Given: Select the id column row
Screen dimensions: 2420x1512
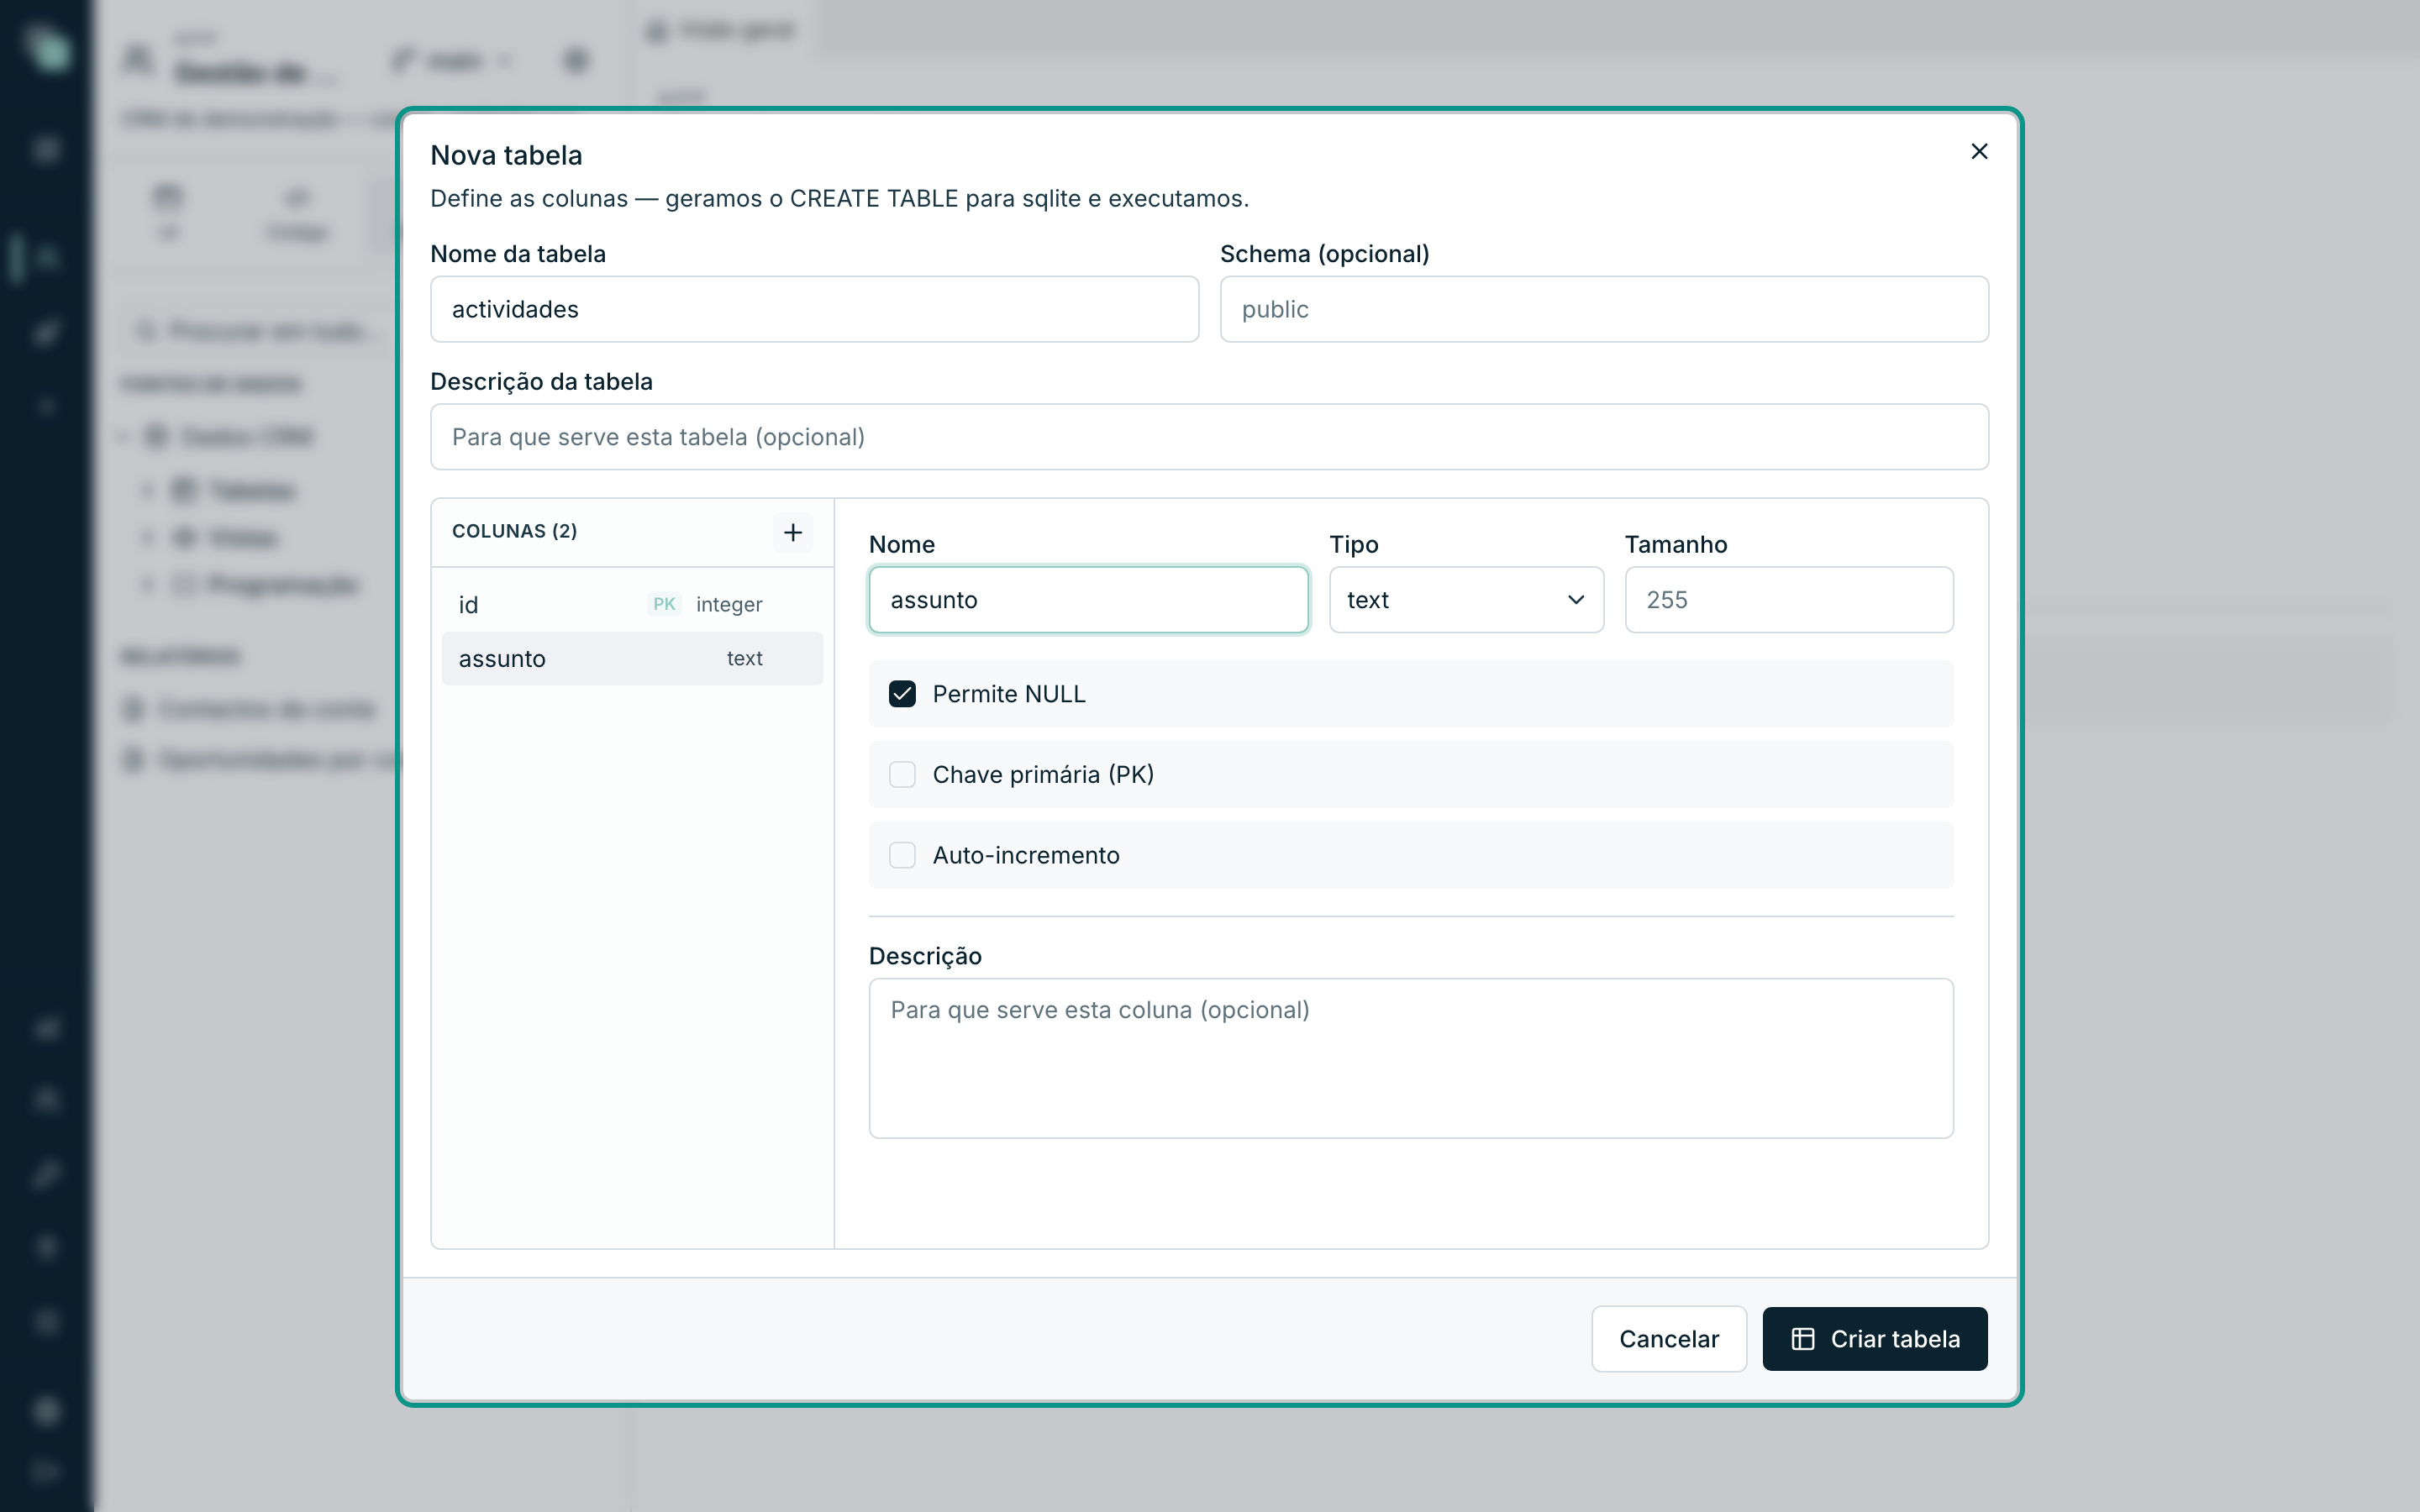Looking at the screenshot, I should 632,604.
